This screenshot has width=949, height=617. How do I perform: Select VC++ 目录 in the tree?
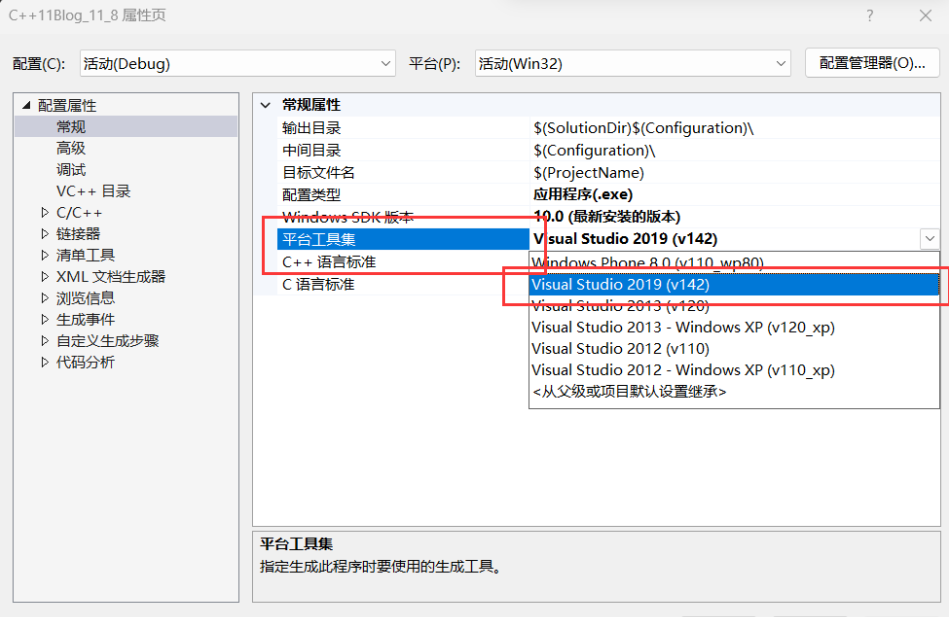(93, 191)
